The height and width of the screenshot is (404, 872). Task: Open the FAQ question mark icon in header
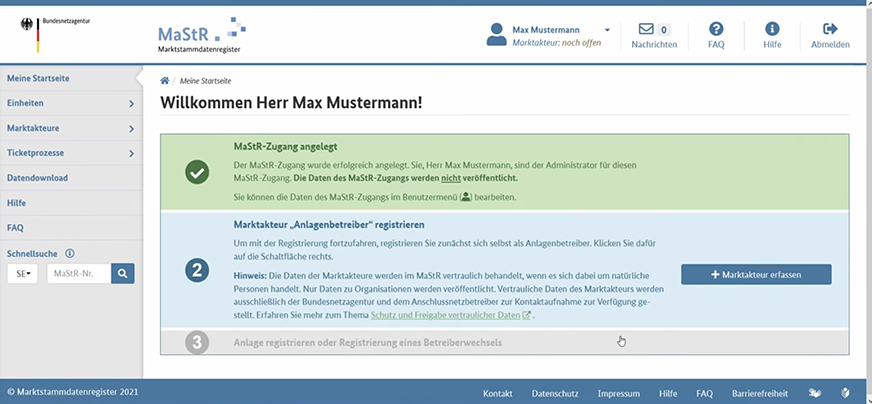pyautogui.click(x=716, y=29)
